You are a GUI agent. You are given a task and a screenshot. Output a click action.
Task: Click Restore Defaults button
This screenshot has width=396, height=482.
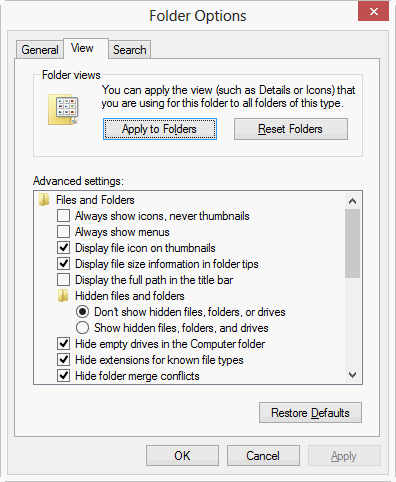coord(310,413)
